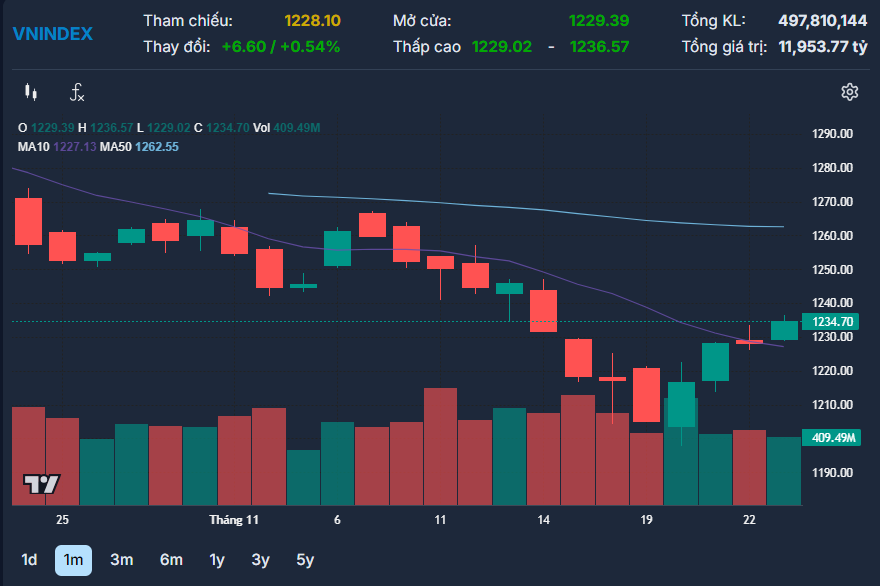The width and height of the screenshot is (880, 586).
Task: Click the Tháng 11 date axis label
Action: point(234,520)
